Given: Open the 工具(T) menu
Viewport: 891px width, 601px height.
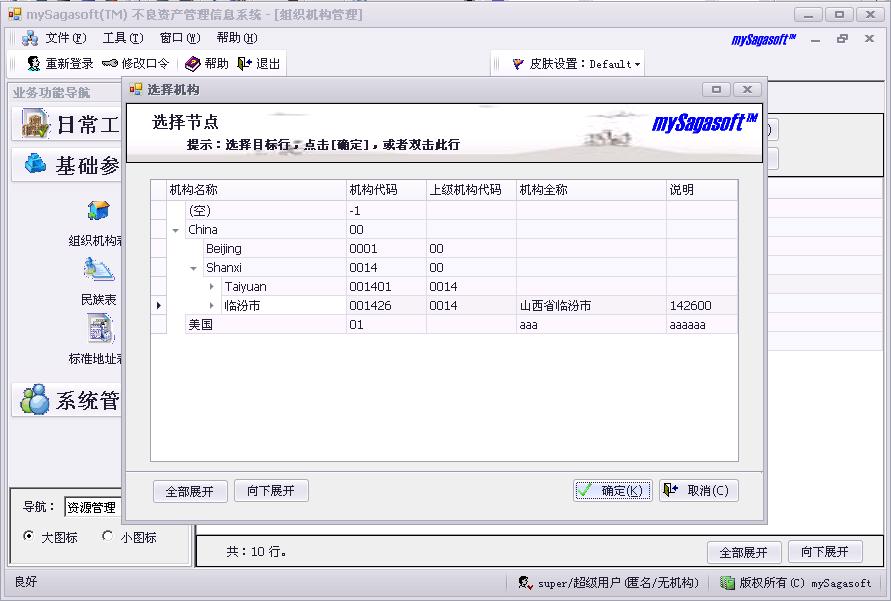Looking at the screenshot, I should [123, 38].
